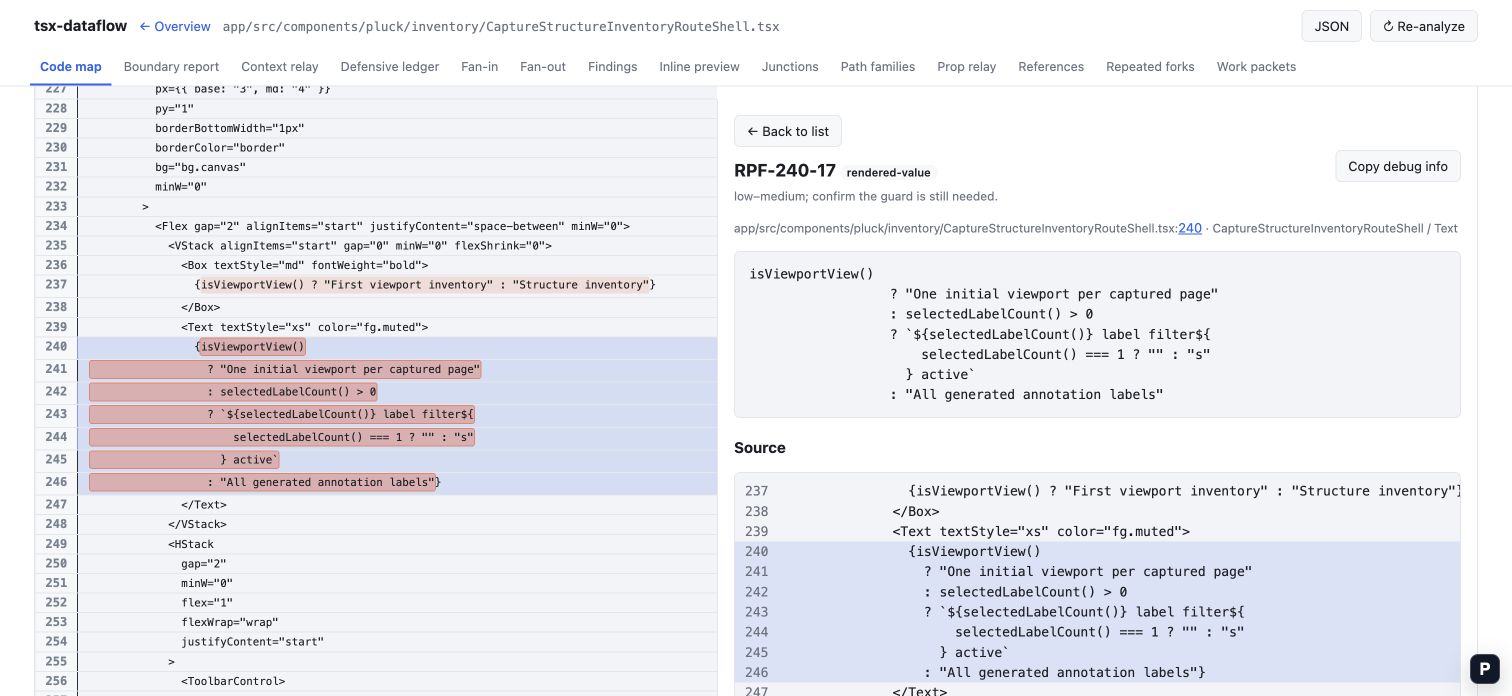
Task: Click the tsx-dataflow app title
Action: tap(81, 26)
